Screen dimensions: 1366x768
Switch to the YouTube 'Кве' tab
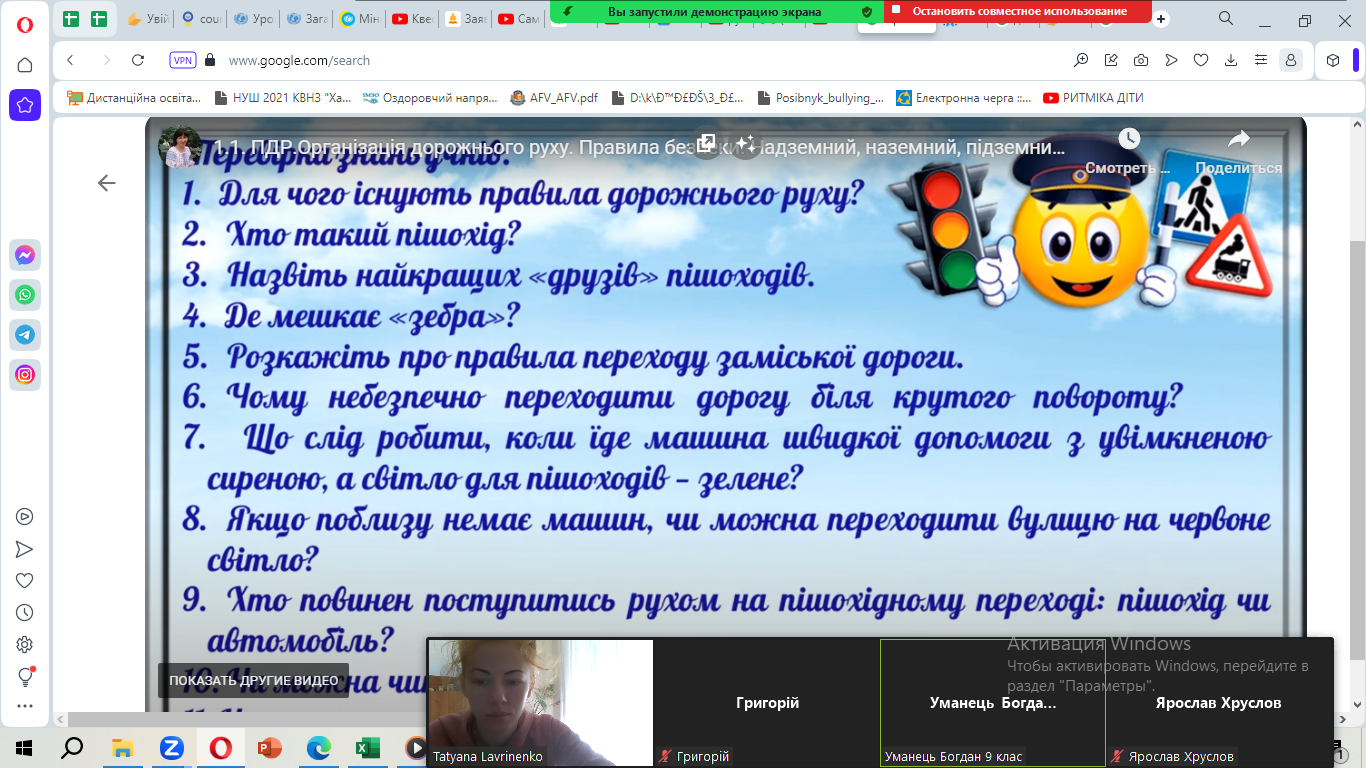411,19
